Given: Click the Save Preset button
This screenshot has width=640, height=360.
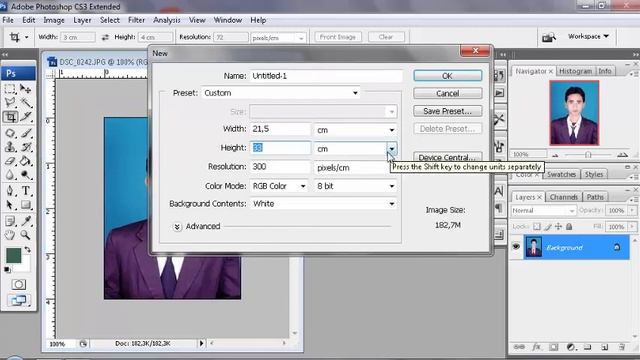Looking at the screenshot, I should (447, 111).
